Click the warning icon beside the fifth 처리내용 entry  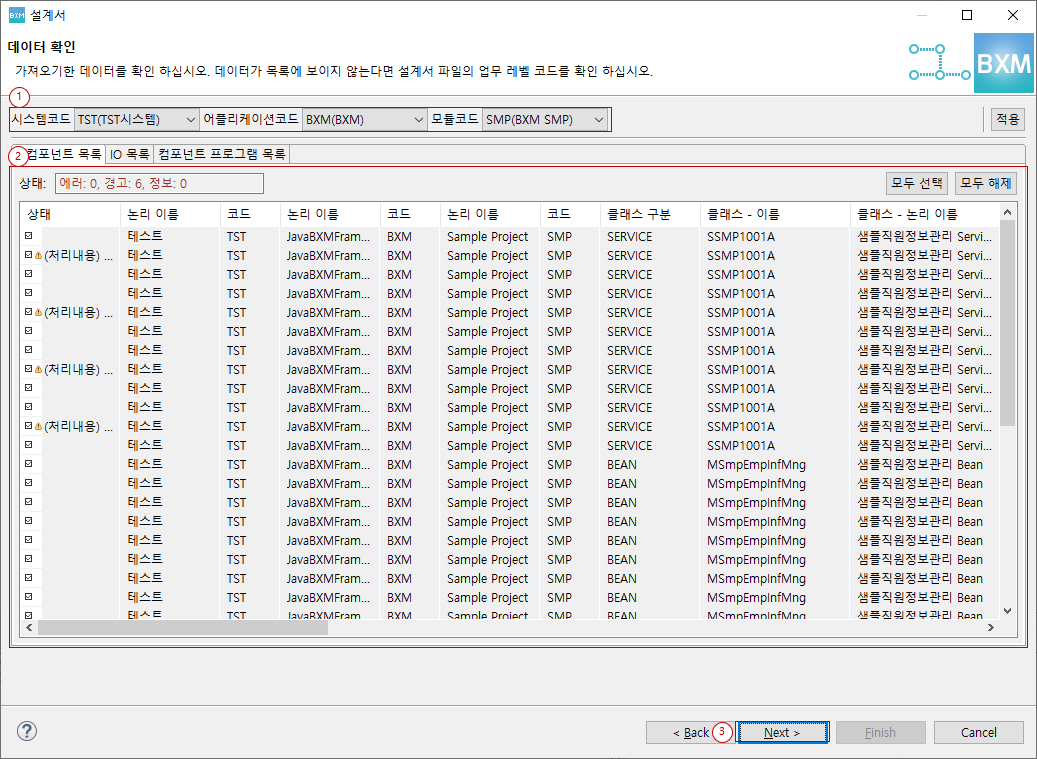tap(37, 426)
